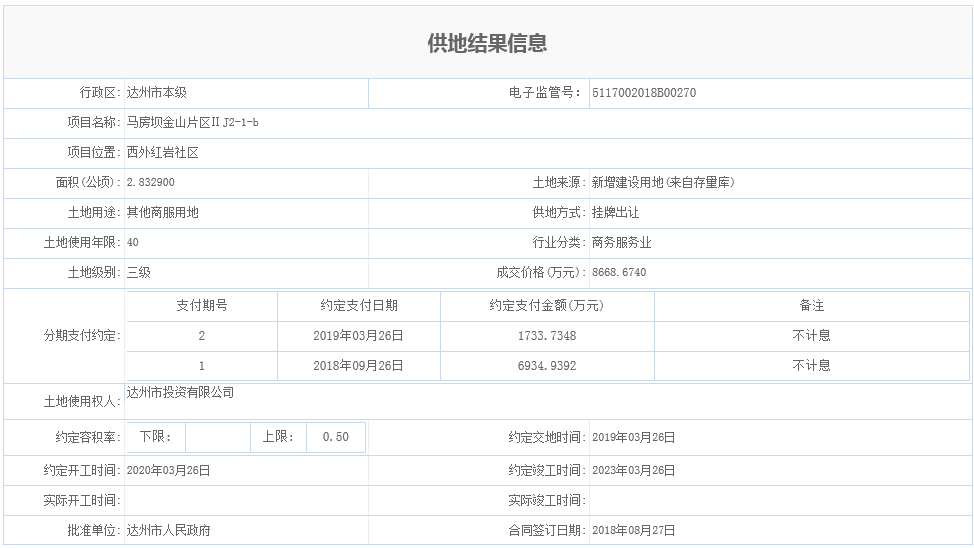Select the land user 达州市投资有限公司
974x548 pixels.
coord(180,392)
